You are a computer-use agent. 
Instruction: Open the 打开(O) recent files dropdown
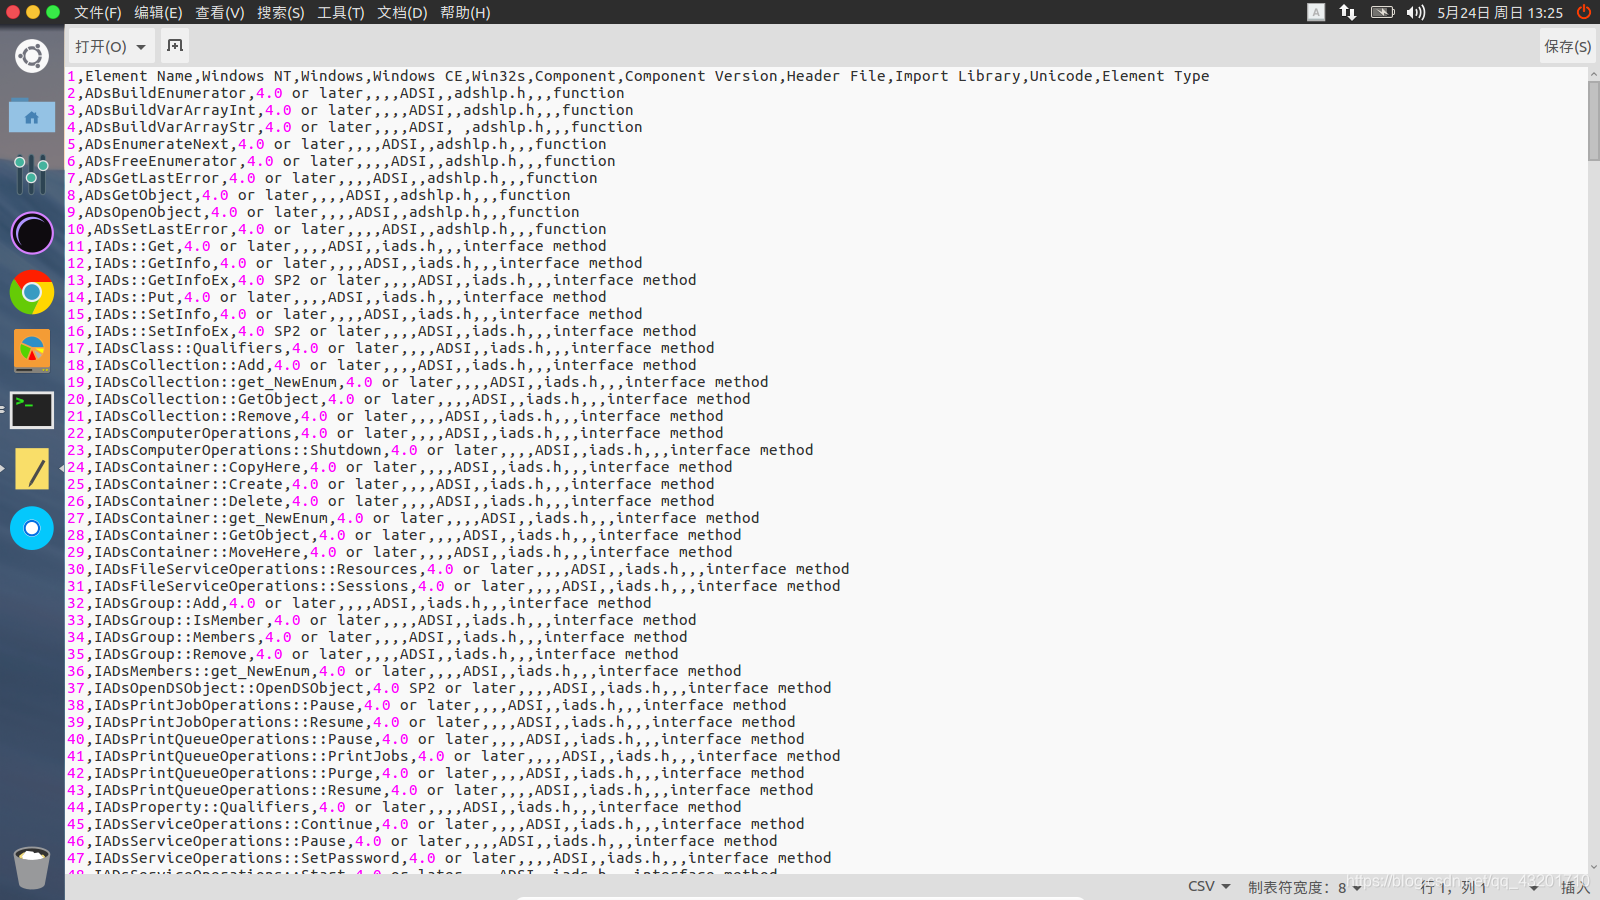coord(110,46)
